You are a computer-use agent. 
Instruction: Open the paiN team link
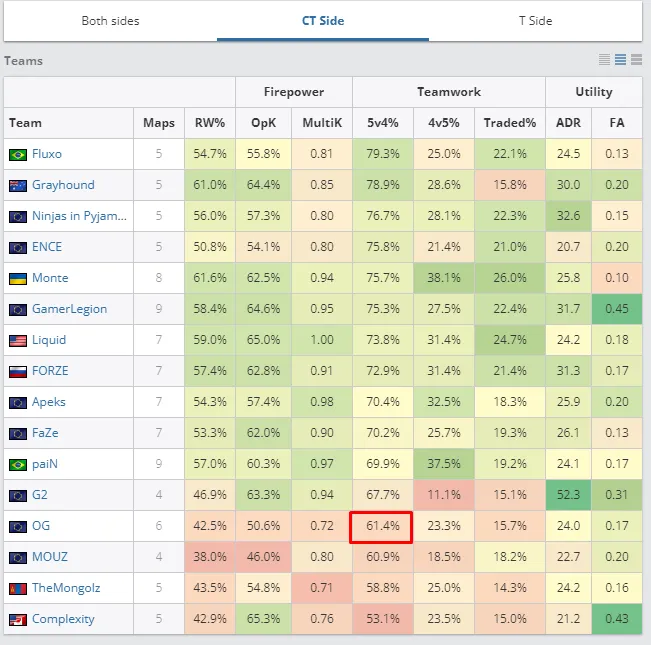(45, 464)
